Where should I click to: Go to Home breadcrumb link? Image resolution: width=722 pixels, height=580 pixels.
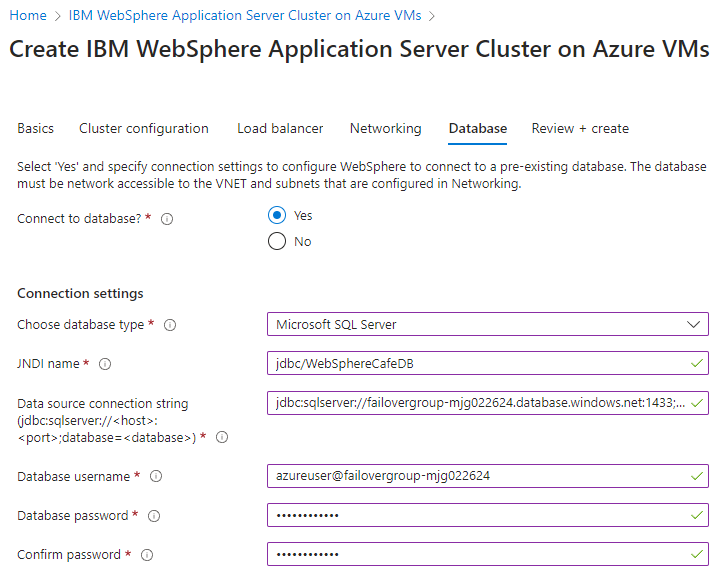(x=28, y=16)
